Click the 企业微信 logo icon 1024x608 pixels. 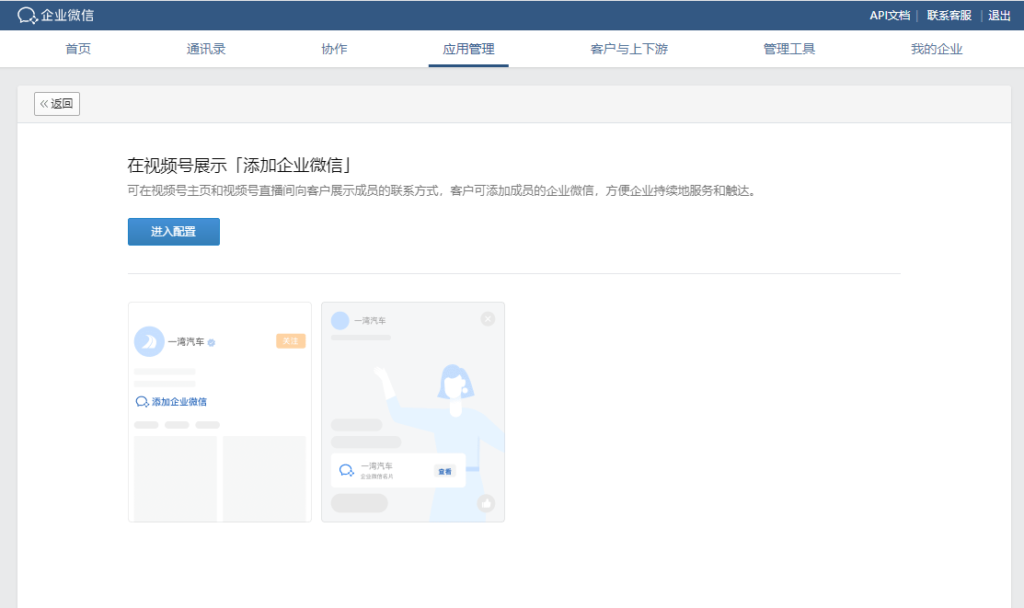(x=27, y=16)
